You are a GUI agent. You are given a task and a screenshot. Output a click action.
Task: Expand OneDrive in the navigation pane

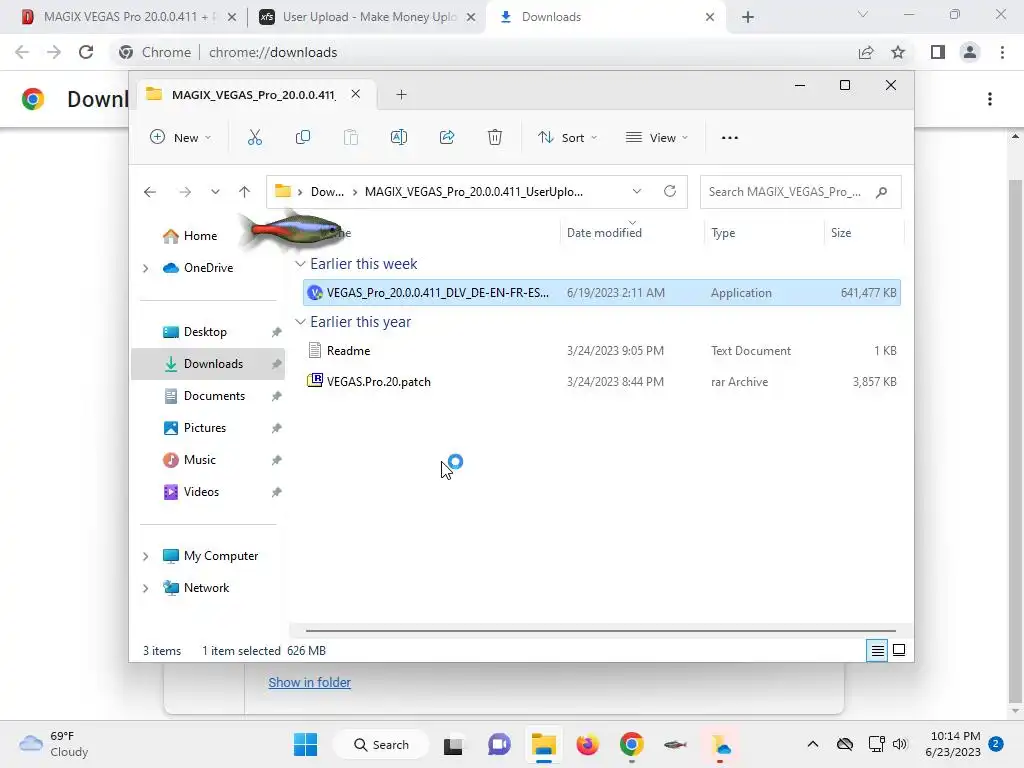click(x=146, y=268)
